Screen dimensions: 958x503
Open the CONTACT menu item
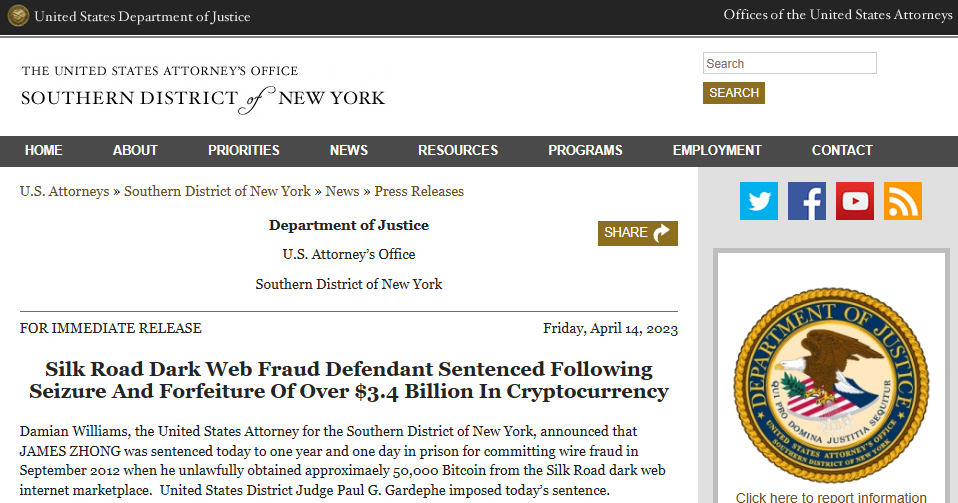842,151
